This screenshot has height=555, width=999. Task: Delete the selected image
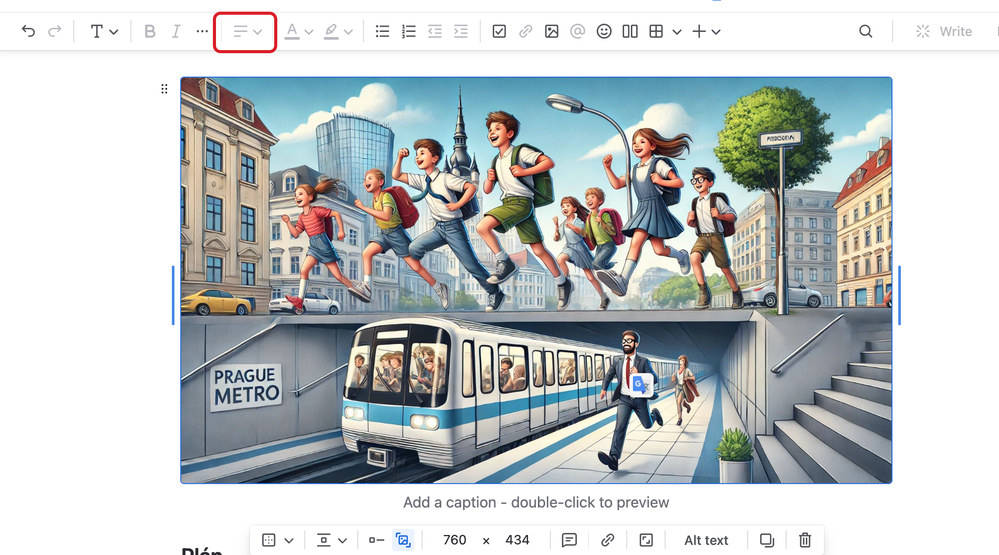click(x=805, y=540)
